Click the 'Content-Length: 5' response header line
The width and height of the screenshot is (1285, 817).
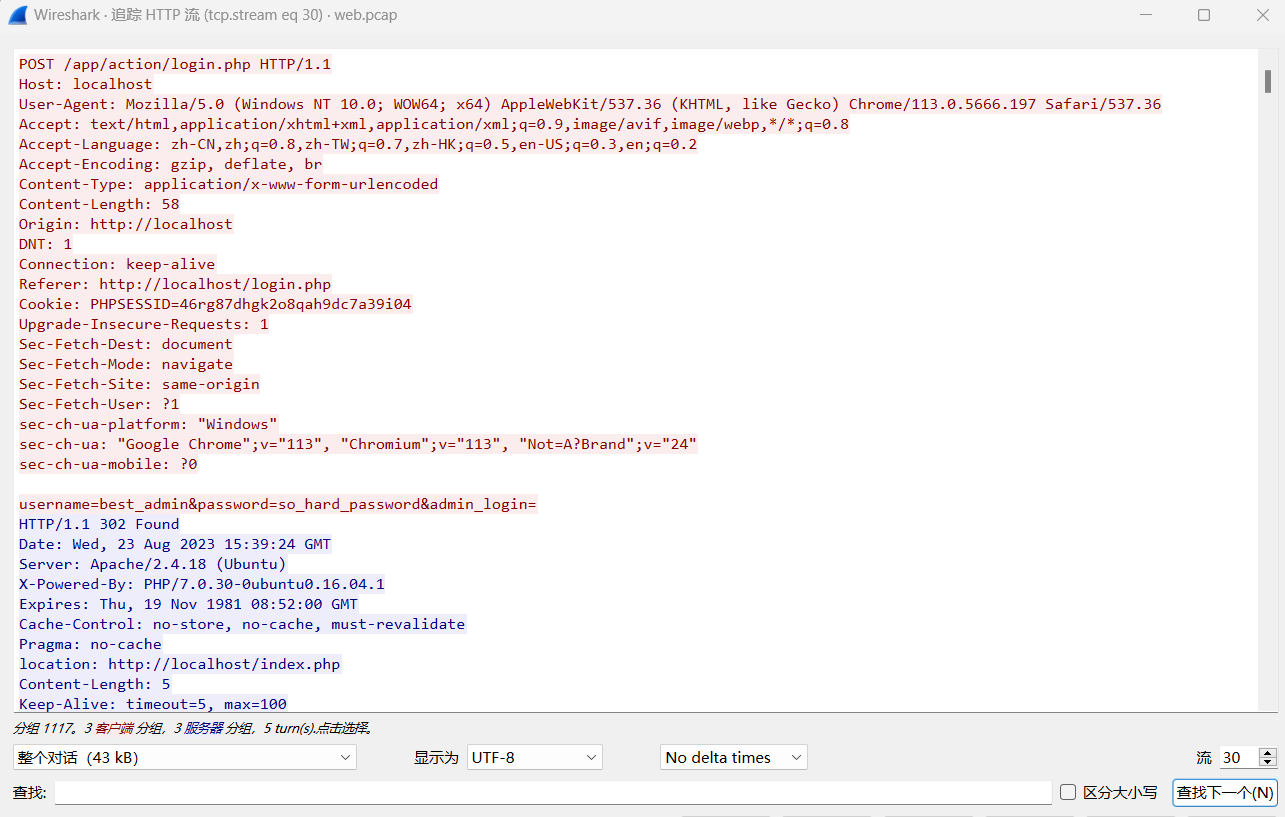point(95,684)
